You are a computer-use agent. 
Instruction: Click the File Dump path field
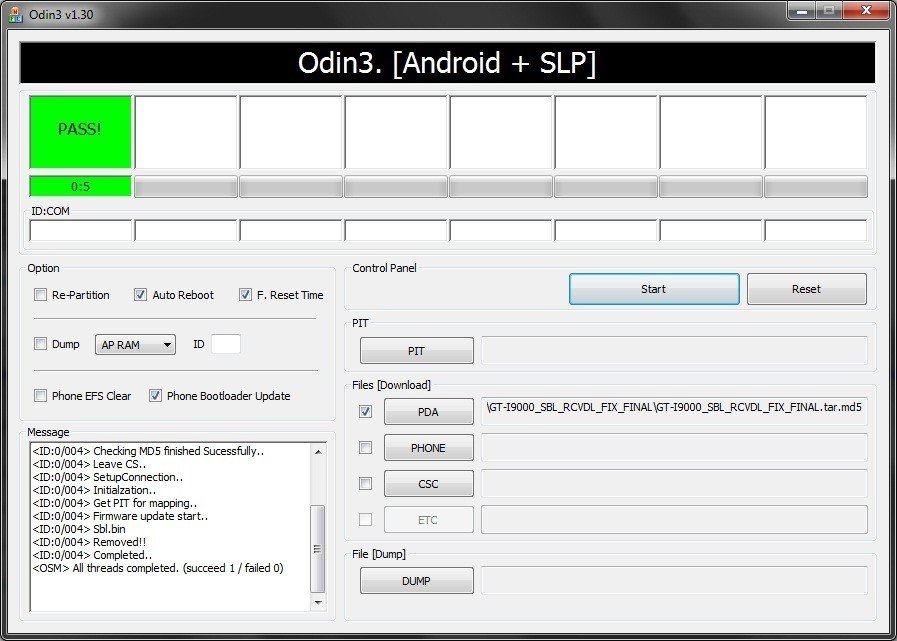tap(674, 580)
